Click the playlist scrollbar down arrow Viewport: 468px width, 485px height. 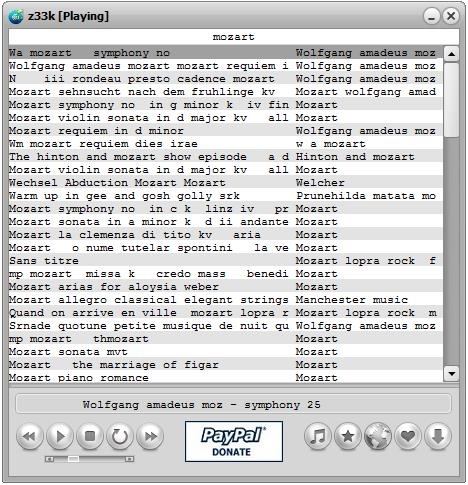tap(451, 374)
